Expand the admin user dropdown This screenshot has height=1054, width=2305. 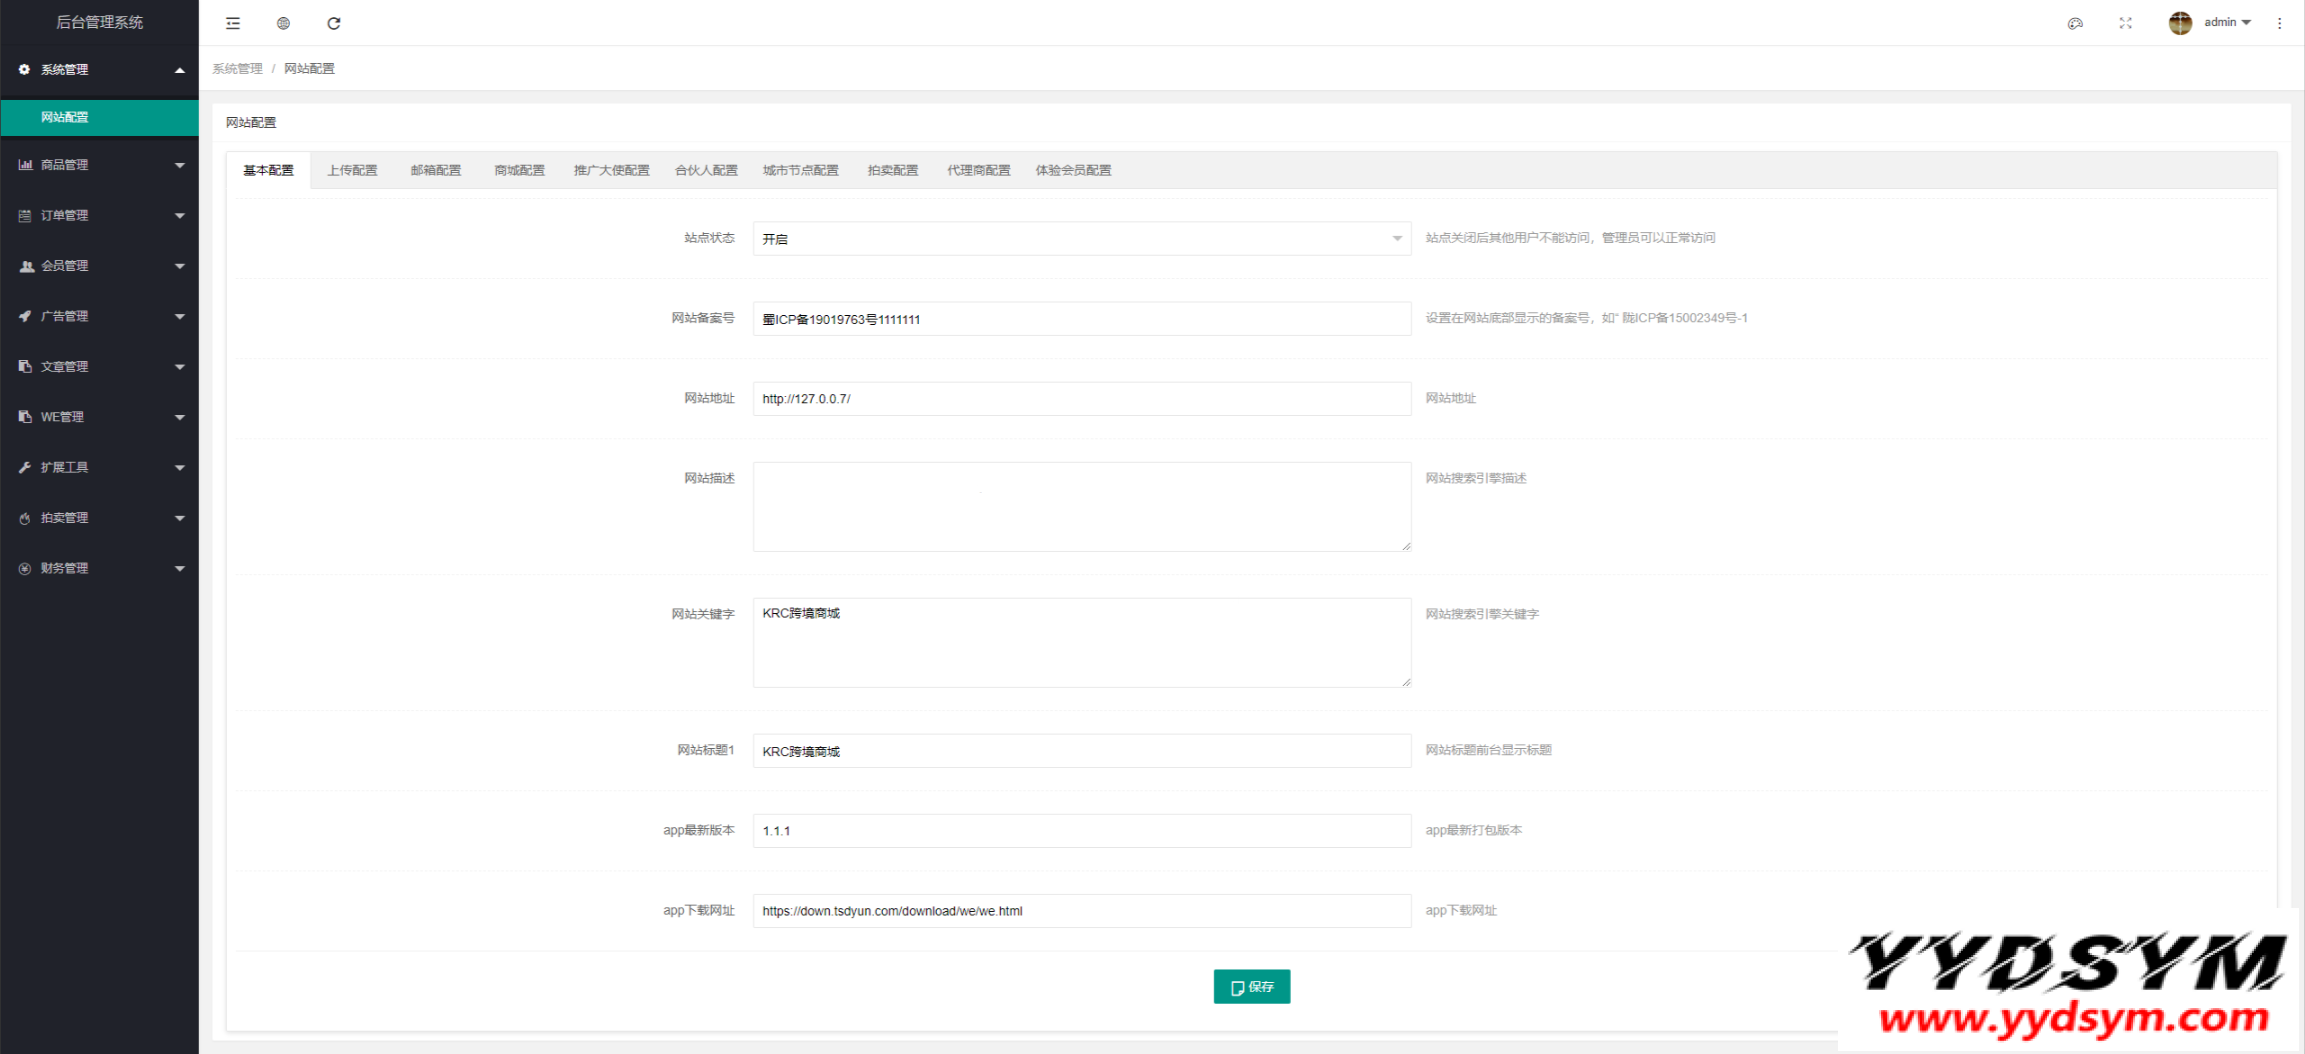[x=2227, y=23]
